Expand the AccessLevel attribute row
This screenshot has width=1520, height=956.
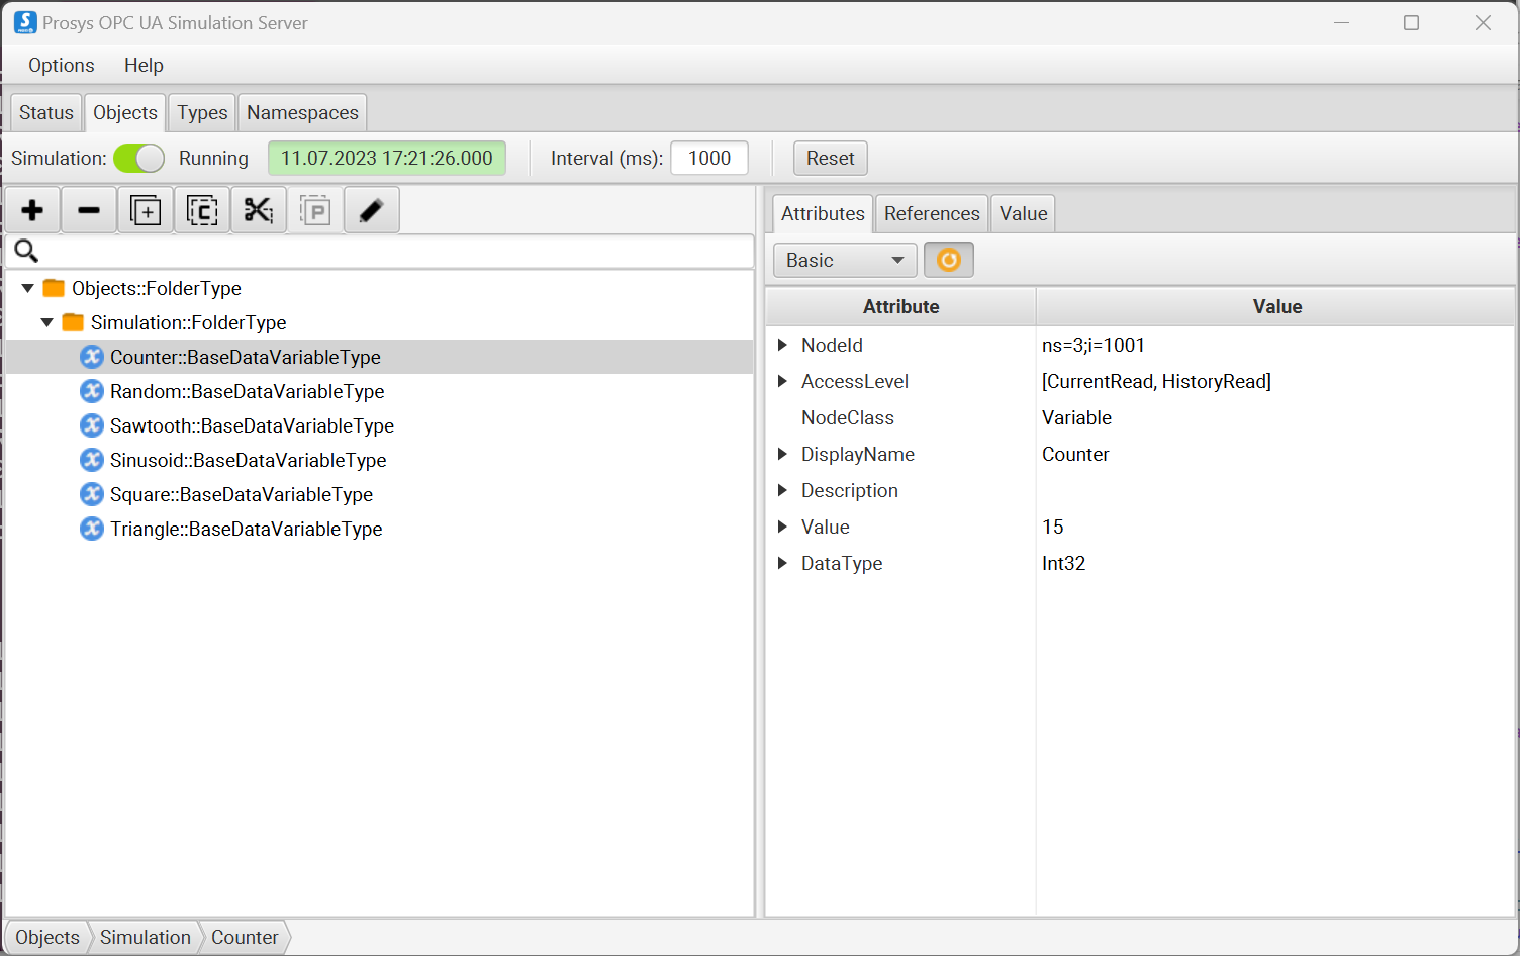(x=783, y=381)
